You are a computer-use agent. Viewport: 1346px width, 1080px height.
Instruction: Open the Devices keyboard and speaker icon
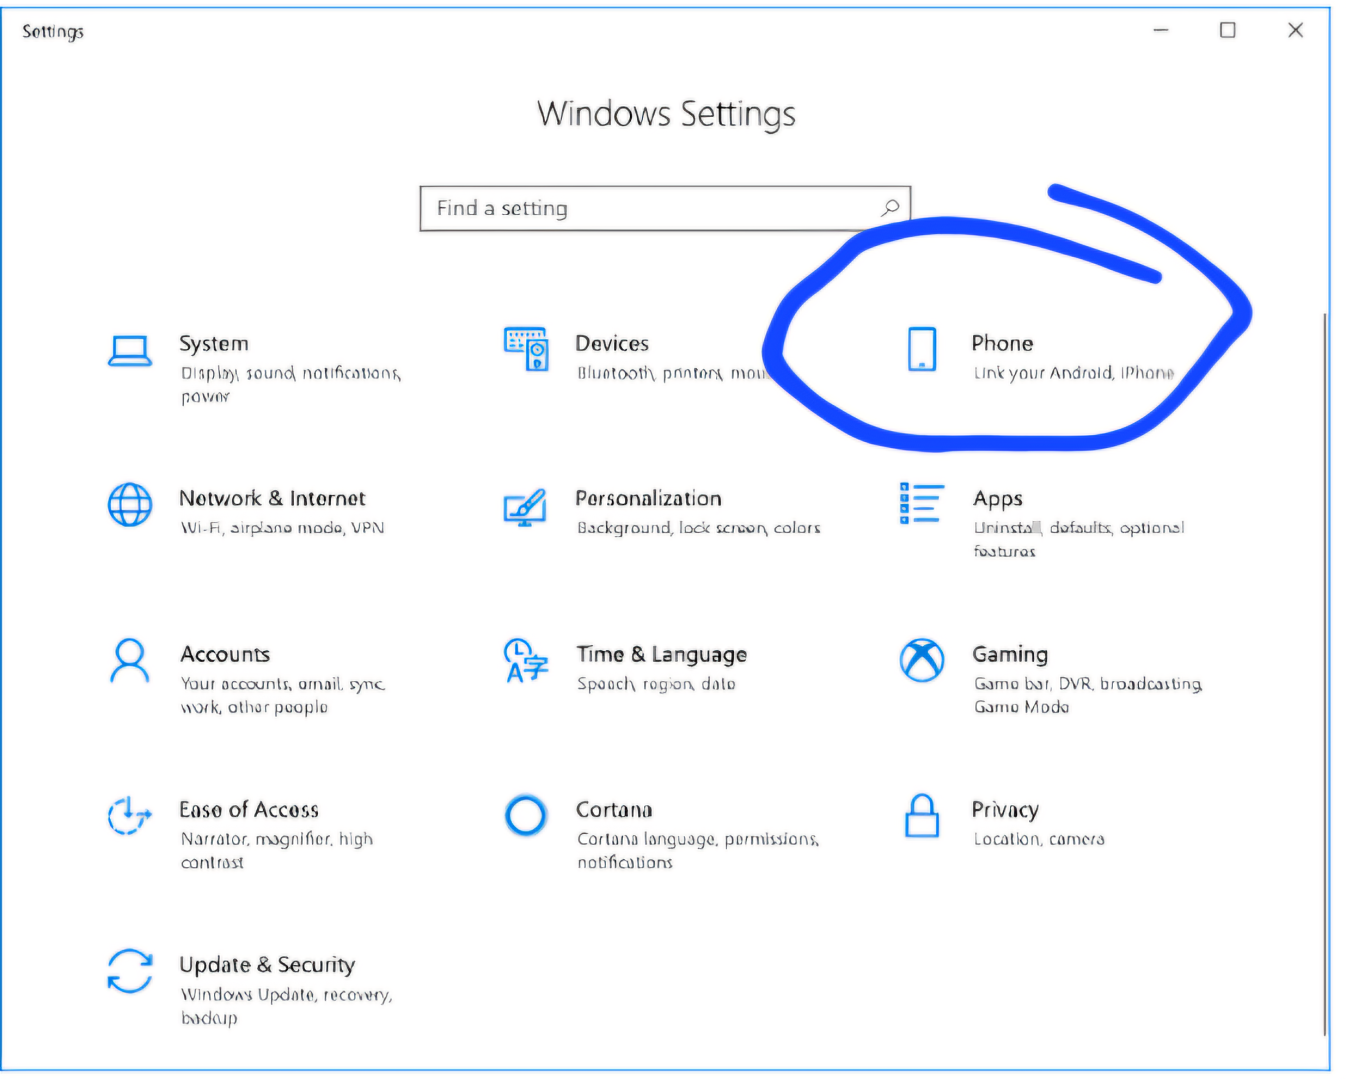point(526,349)
